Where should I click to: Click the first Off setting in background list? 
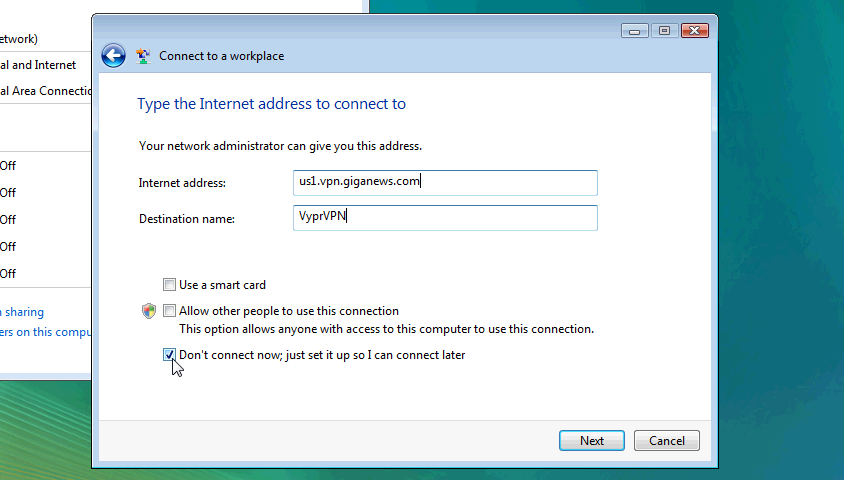[x=8, y=166]
